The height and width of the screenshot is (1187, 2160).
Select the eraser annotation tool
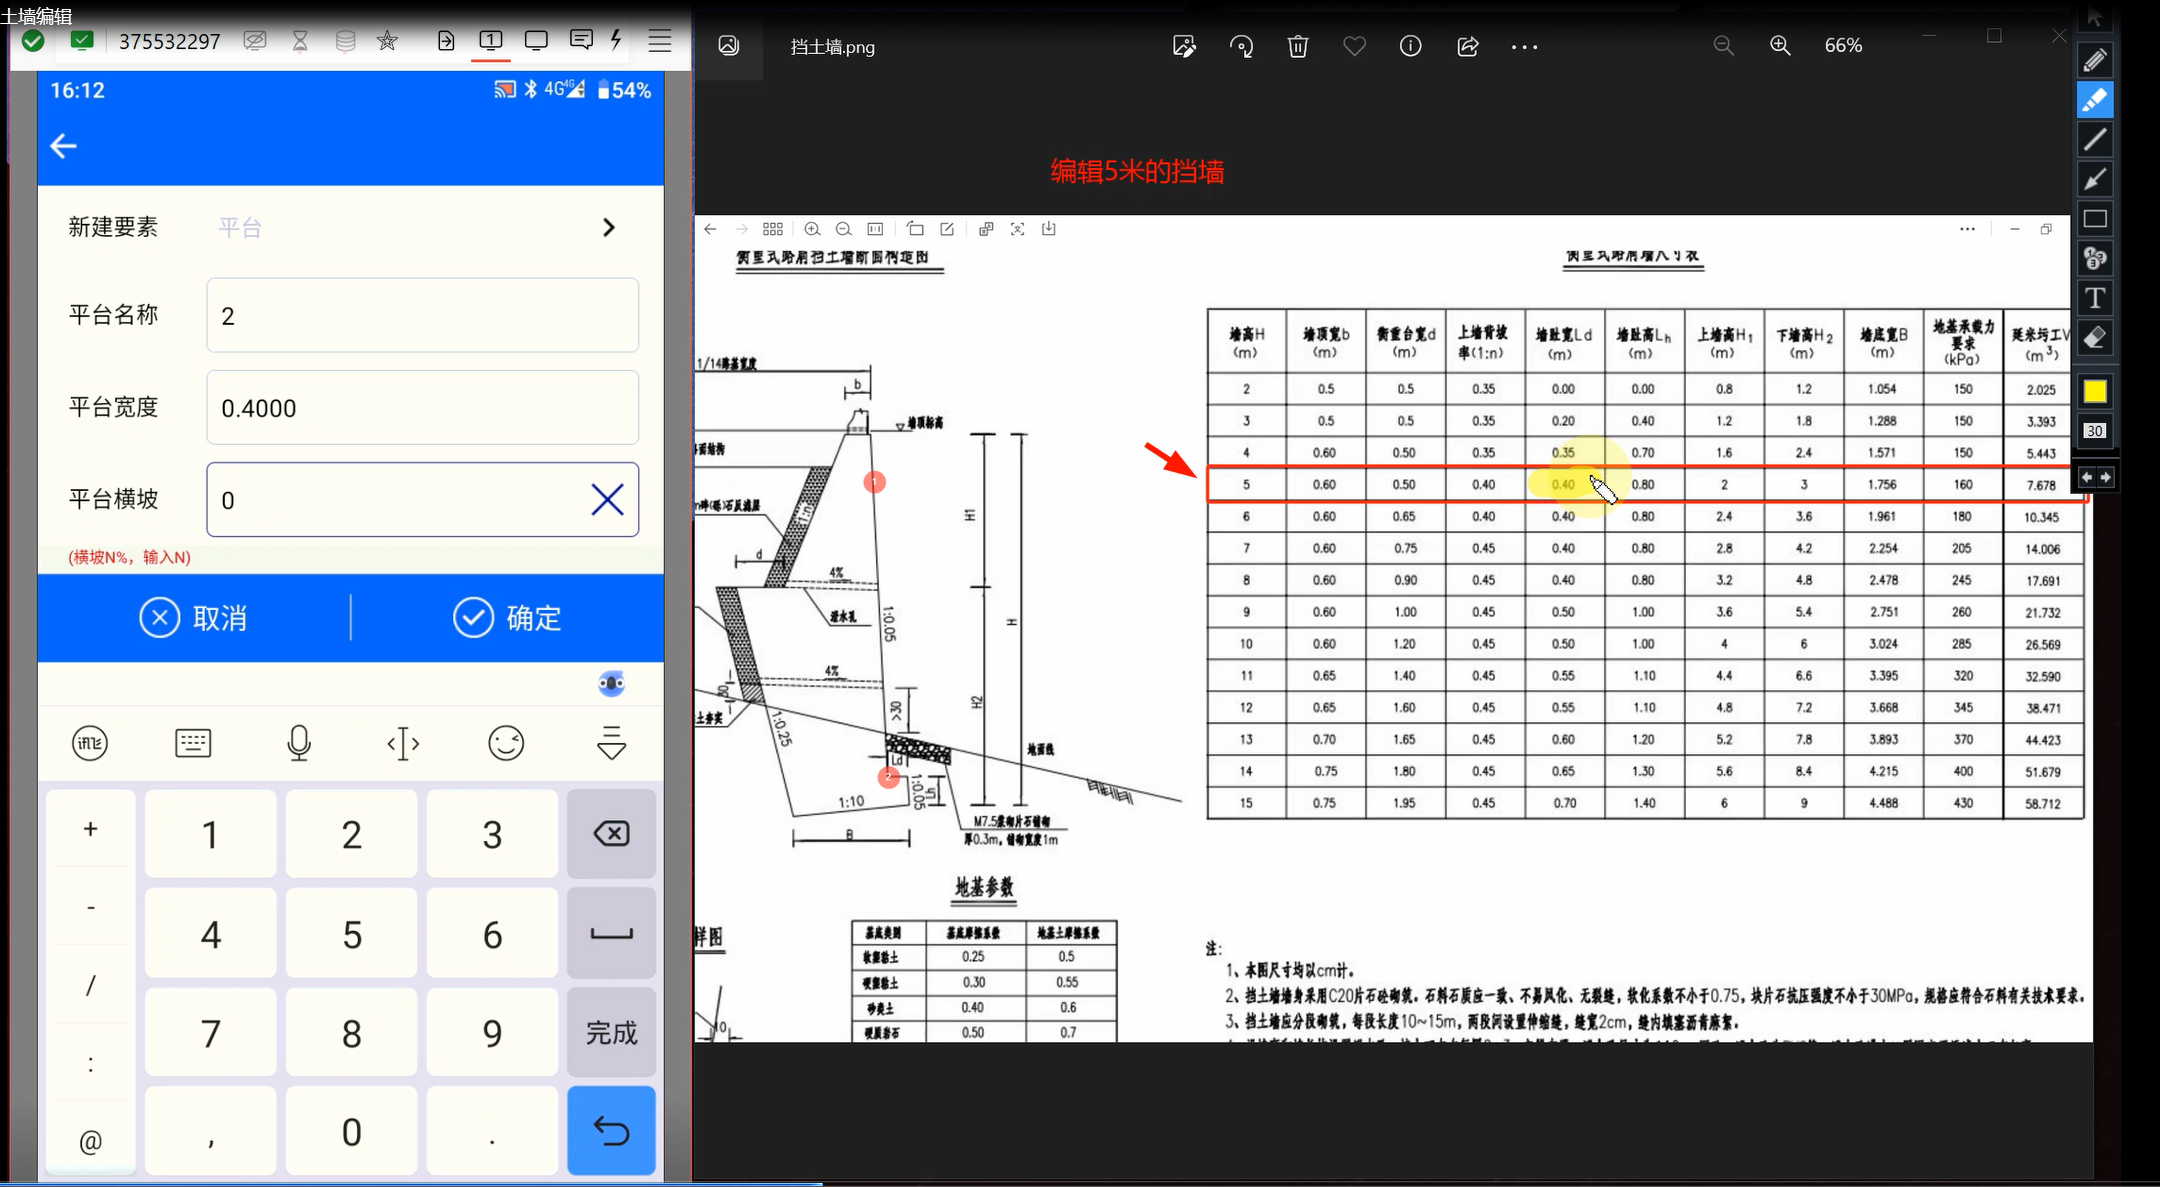point(2095,338)
